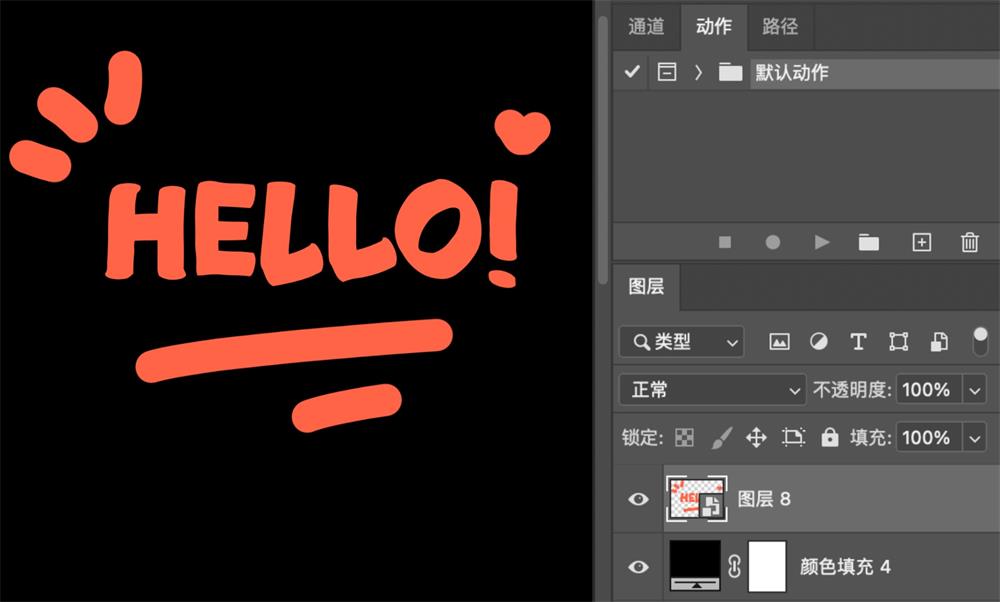The height and width of the screenshot is (602, 1000).
Task: Filter layers by pixel layers icon
Action: point(779,342)
